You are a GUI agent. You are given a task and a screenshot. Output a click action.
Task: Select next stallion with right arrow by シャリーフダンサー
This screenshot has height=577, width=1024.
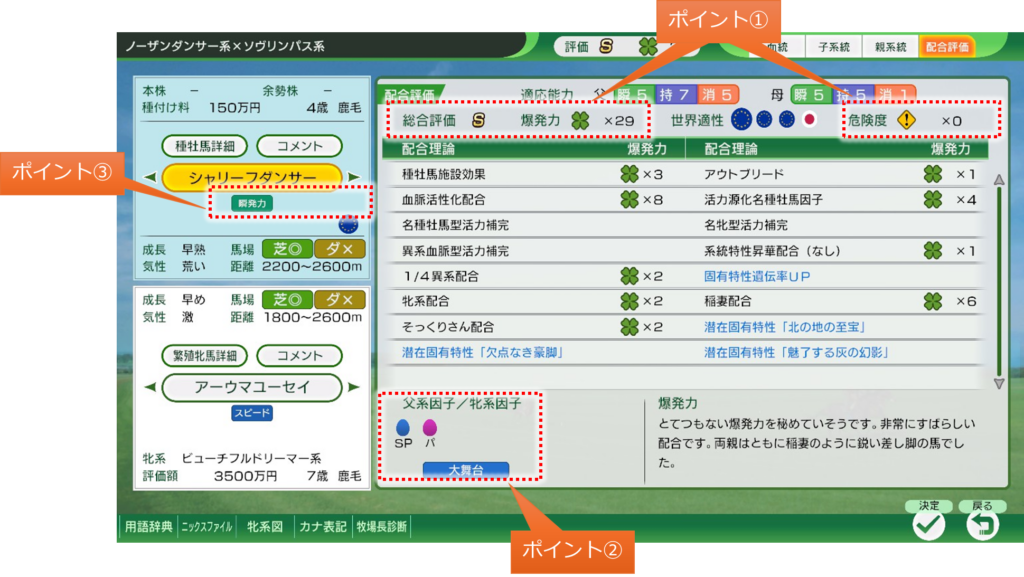pos(353,177)
